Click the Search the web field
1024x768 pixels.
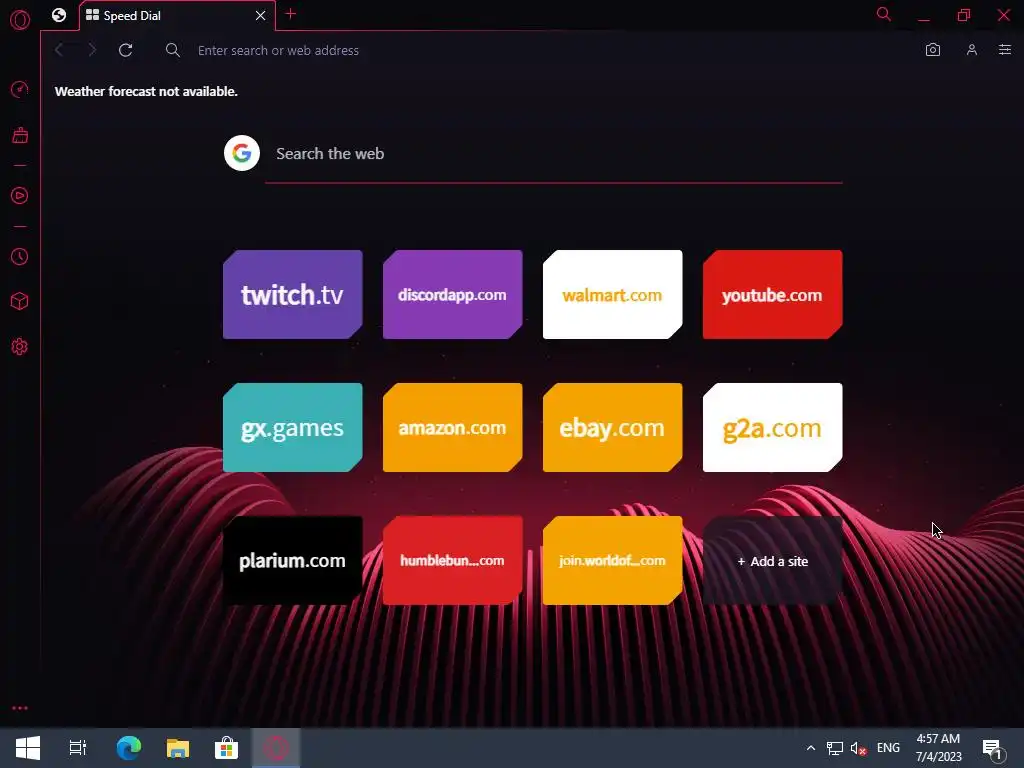point(554,153)
